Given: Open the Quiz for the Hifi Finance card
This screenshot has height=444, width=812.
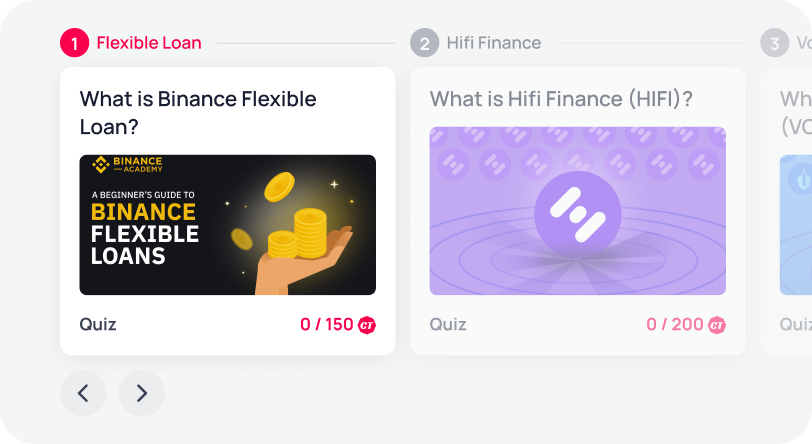Looking at the screenshot, I should (x=448, y=324).
